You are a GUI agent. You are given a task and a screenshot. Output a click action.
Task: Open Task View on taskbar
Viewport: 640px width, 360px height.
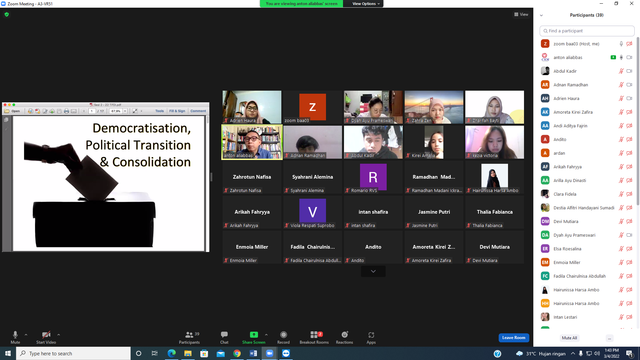(154, 353)
